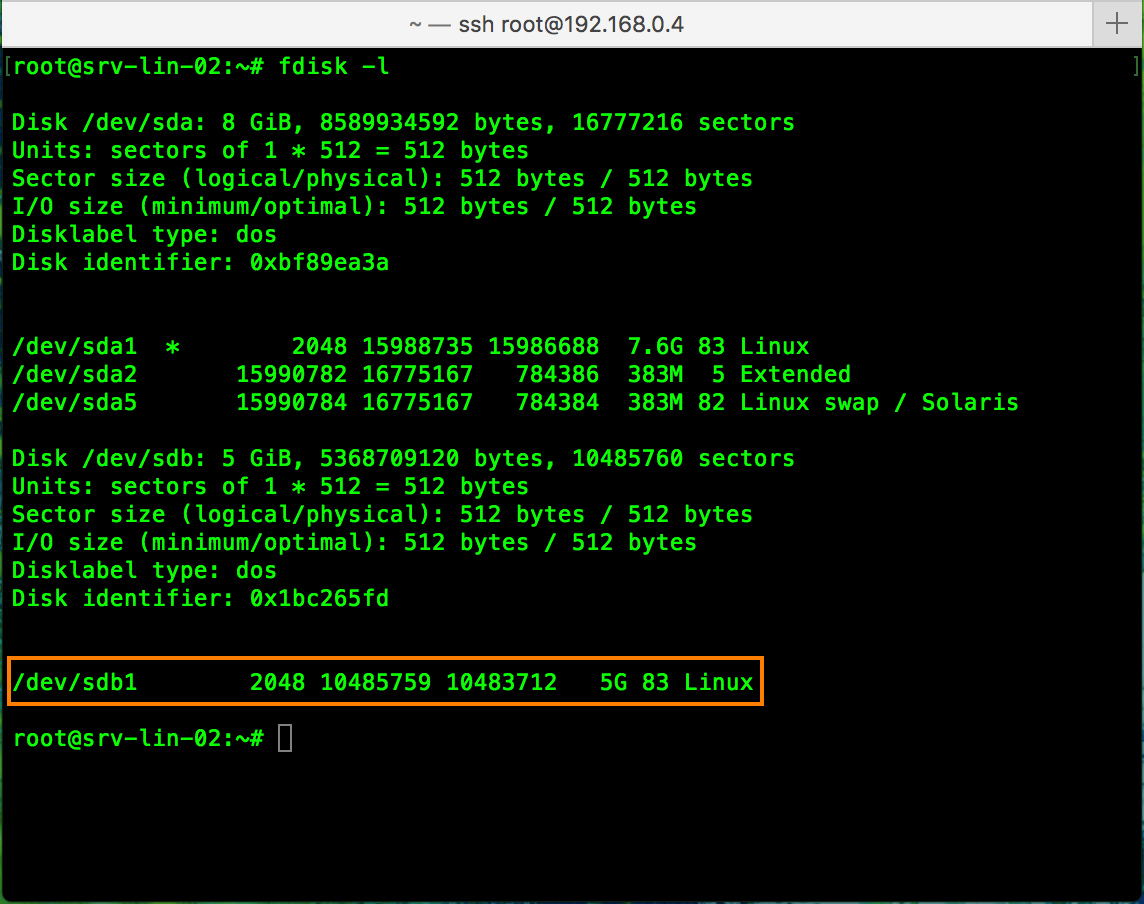Click the /dev/sda2 Extended partition line
This screenshot has height=904, width=1144.
[430, 374]
